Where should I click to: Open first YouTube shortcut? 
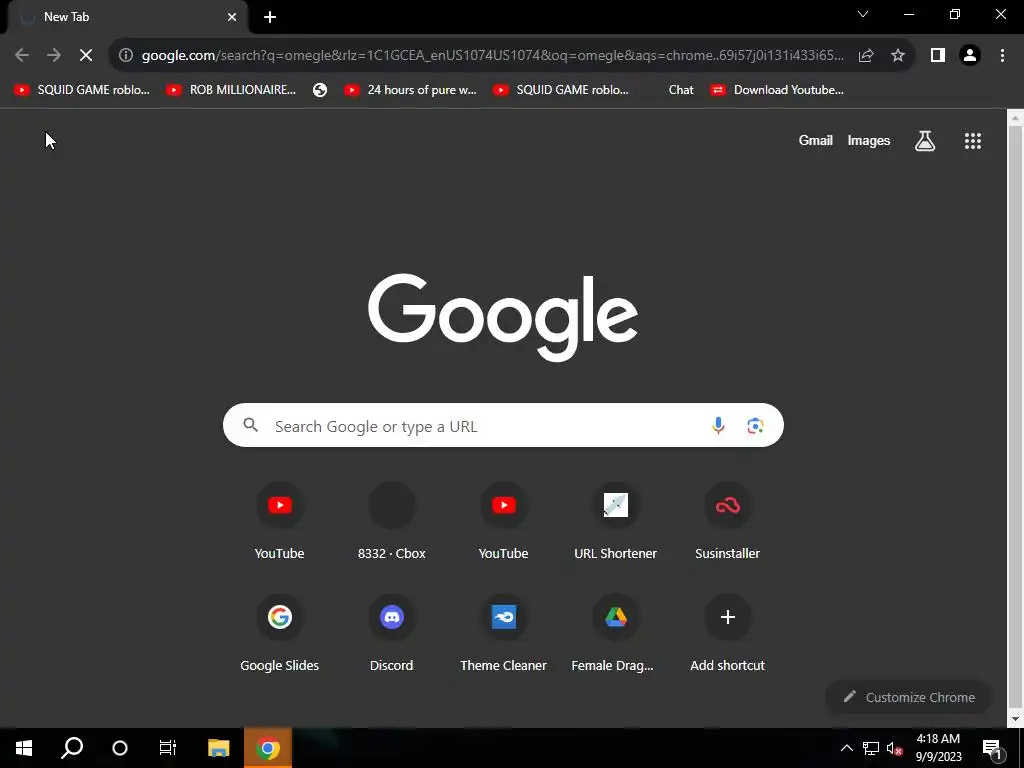click(280, 521)
